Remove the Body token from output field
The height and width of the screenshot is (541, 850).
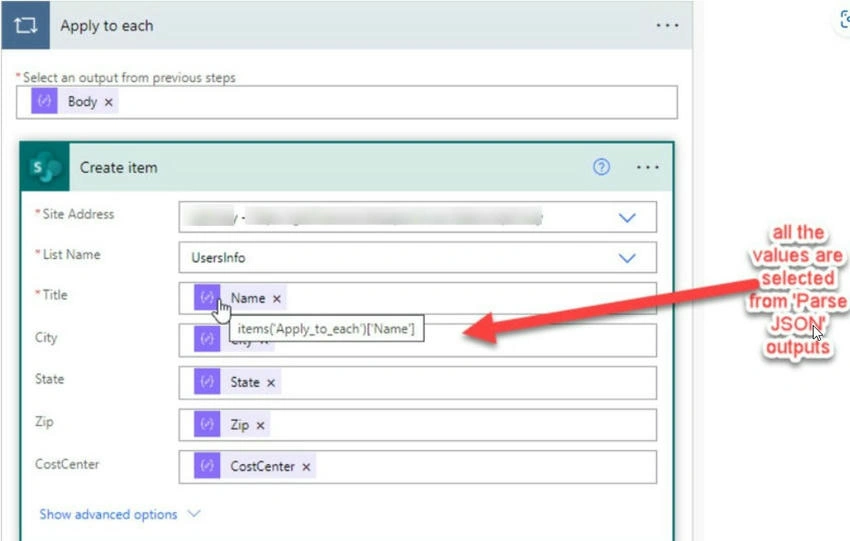(108, 102)
